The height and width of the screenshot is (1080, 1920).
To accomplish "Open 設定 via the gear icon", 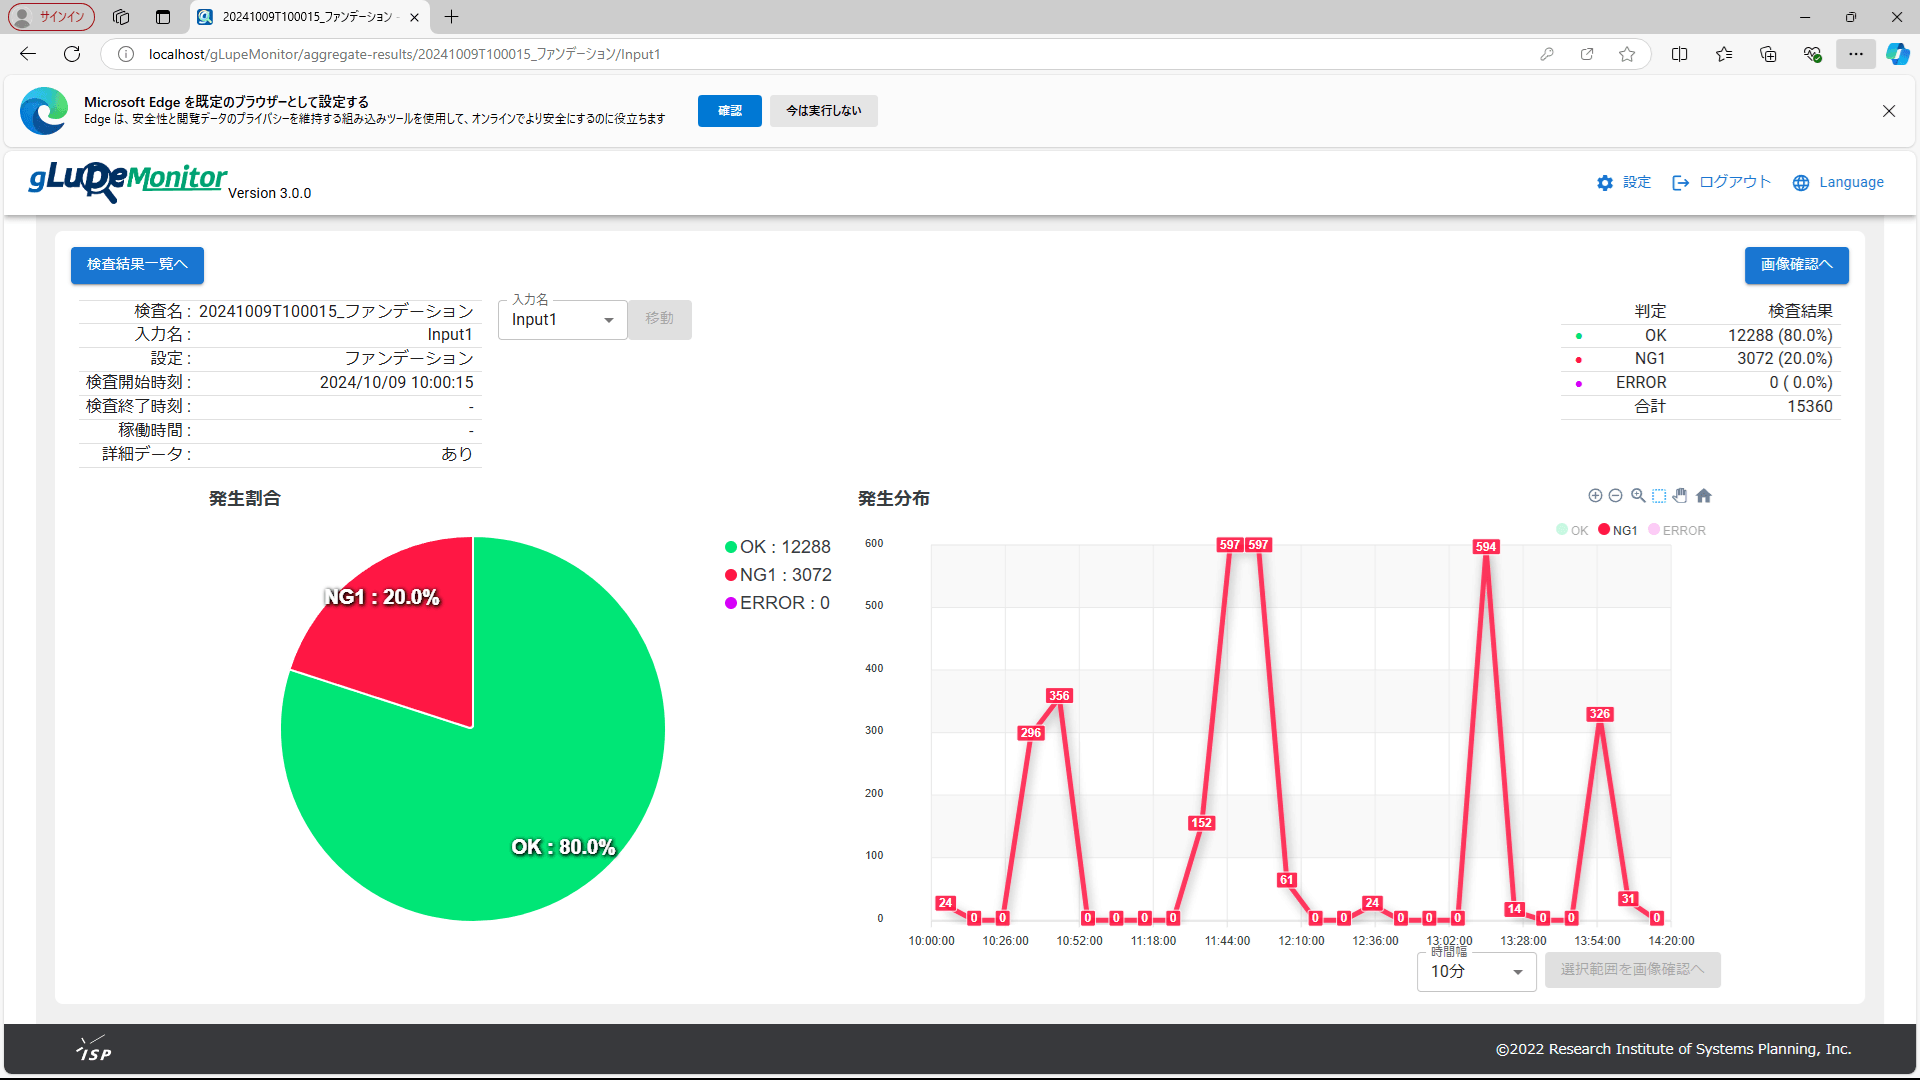I will (x=1605, y=183).
